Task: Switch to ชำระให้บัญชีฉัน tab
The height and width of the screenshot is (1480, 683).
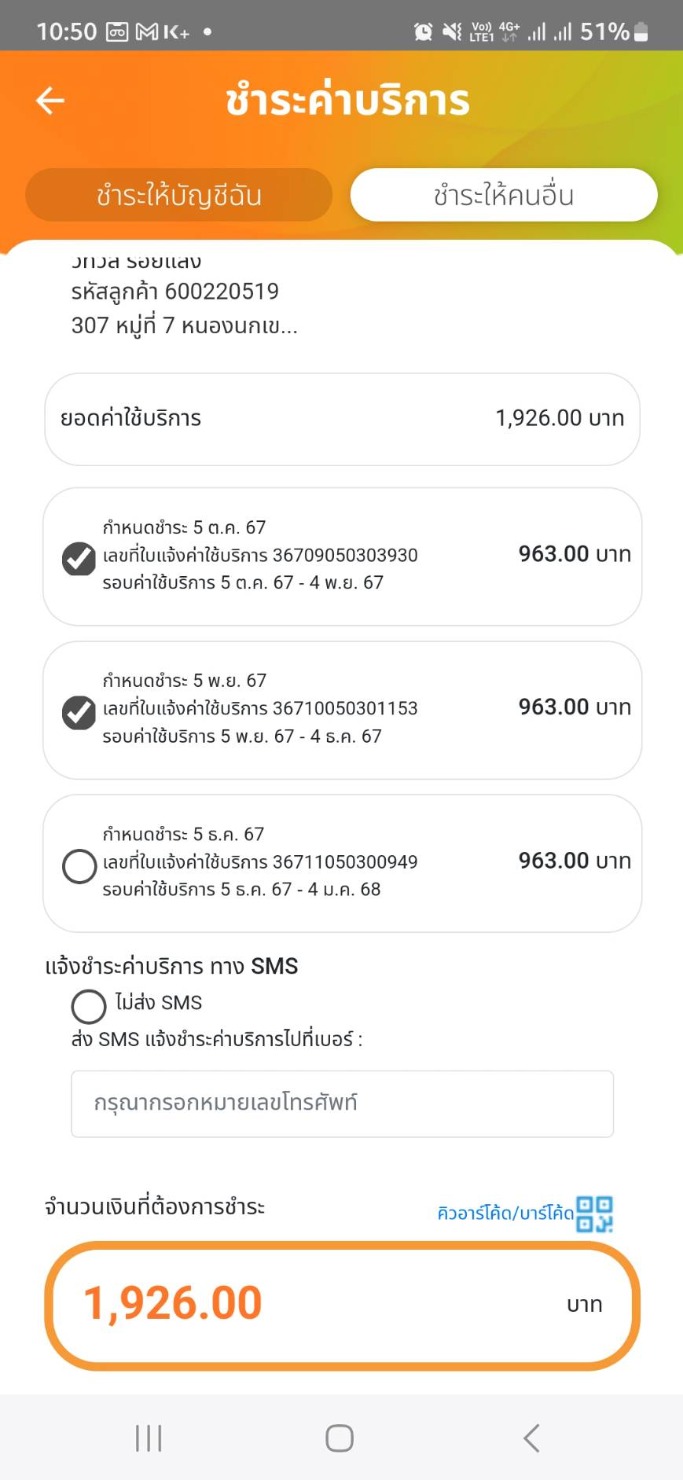Action: (179, 195)
